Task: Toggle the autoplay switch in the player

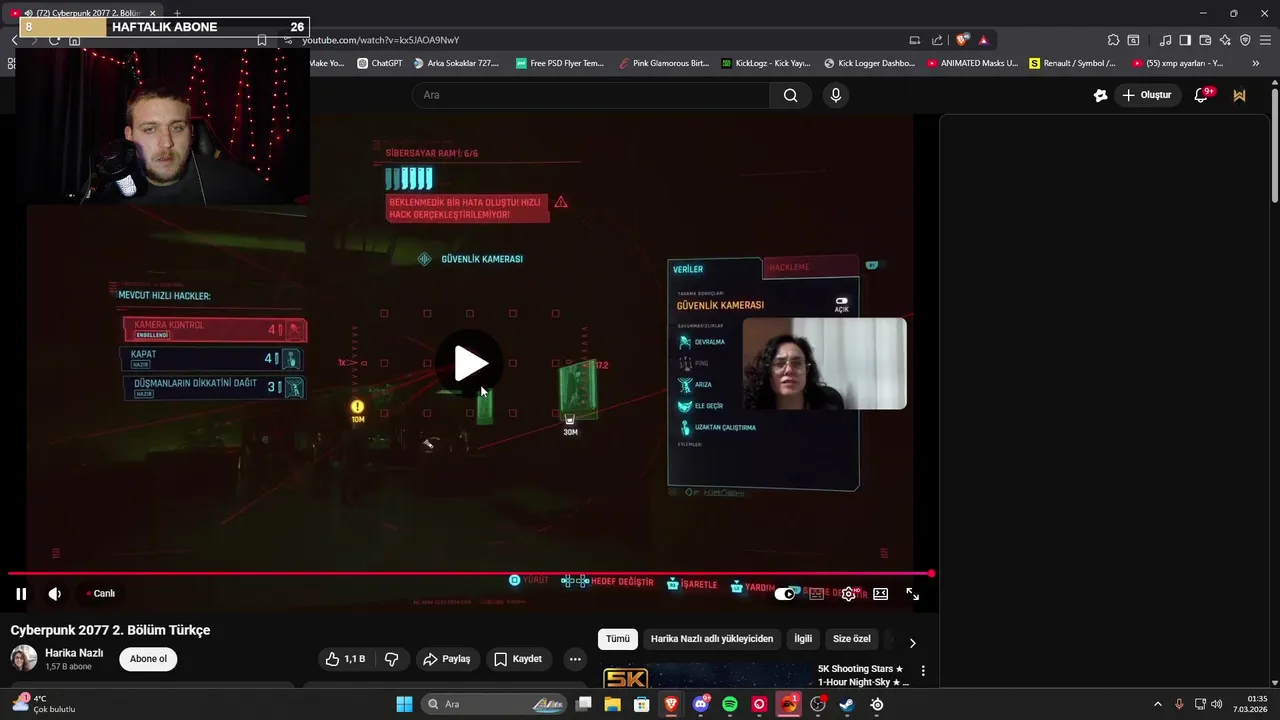Action: click(785, 594)
